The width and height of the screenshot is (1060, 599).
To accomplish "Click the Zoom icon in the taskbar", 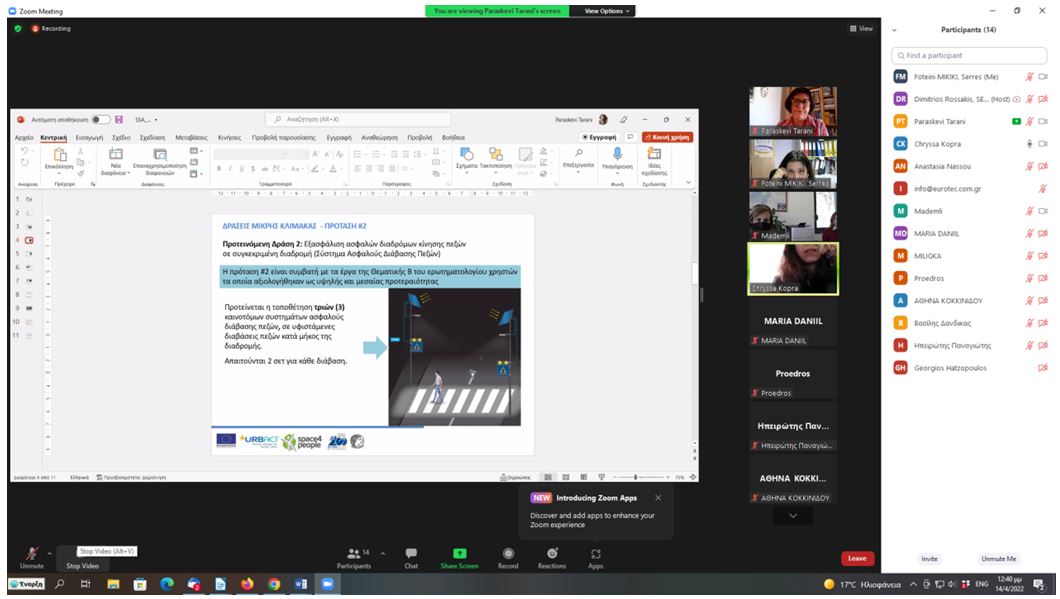I will coord(327,583).
